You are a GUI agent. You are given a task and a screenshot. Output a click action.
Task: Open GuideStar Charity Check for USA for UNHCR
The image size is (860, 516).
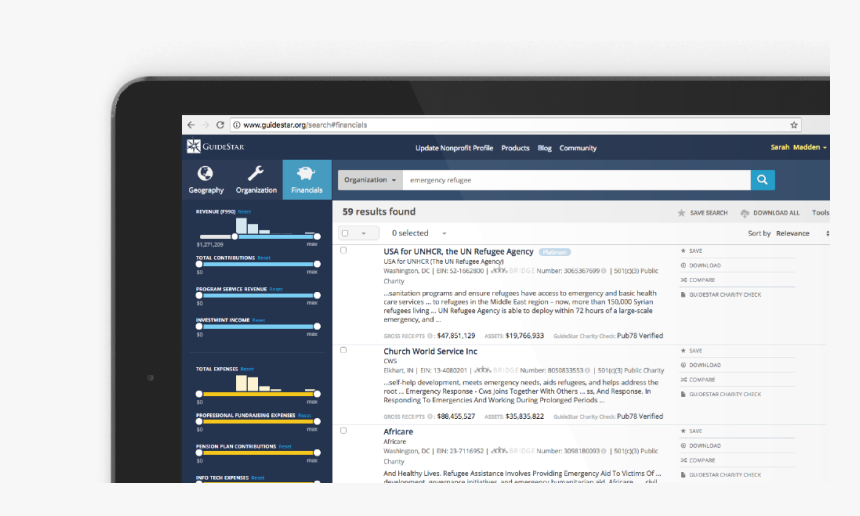(721, 294)
